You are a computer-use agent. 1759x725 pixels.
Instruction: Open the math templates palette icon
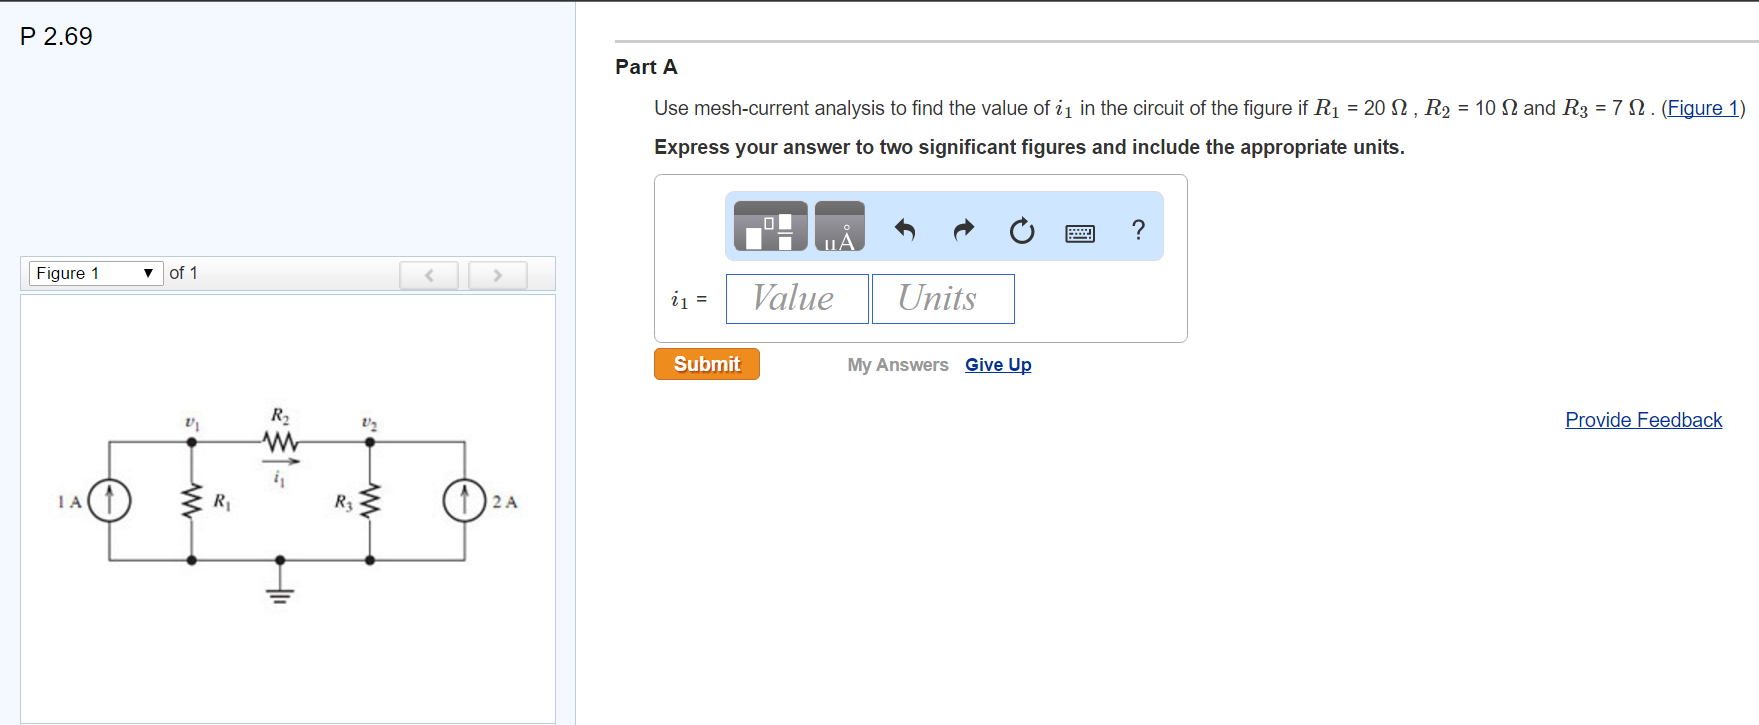(770, 226)
